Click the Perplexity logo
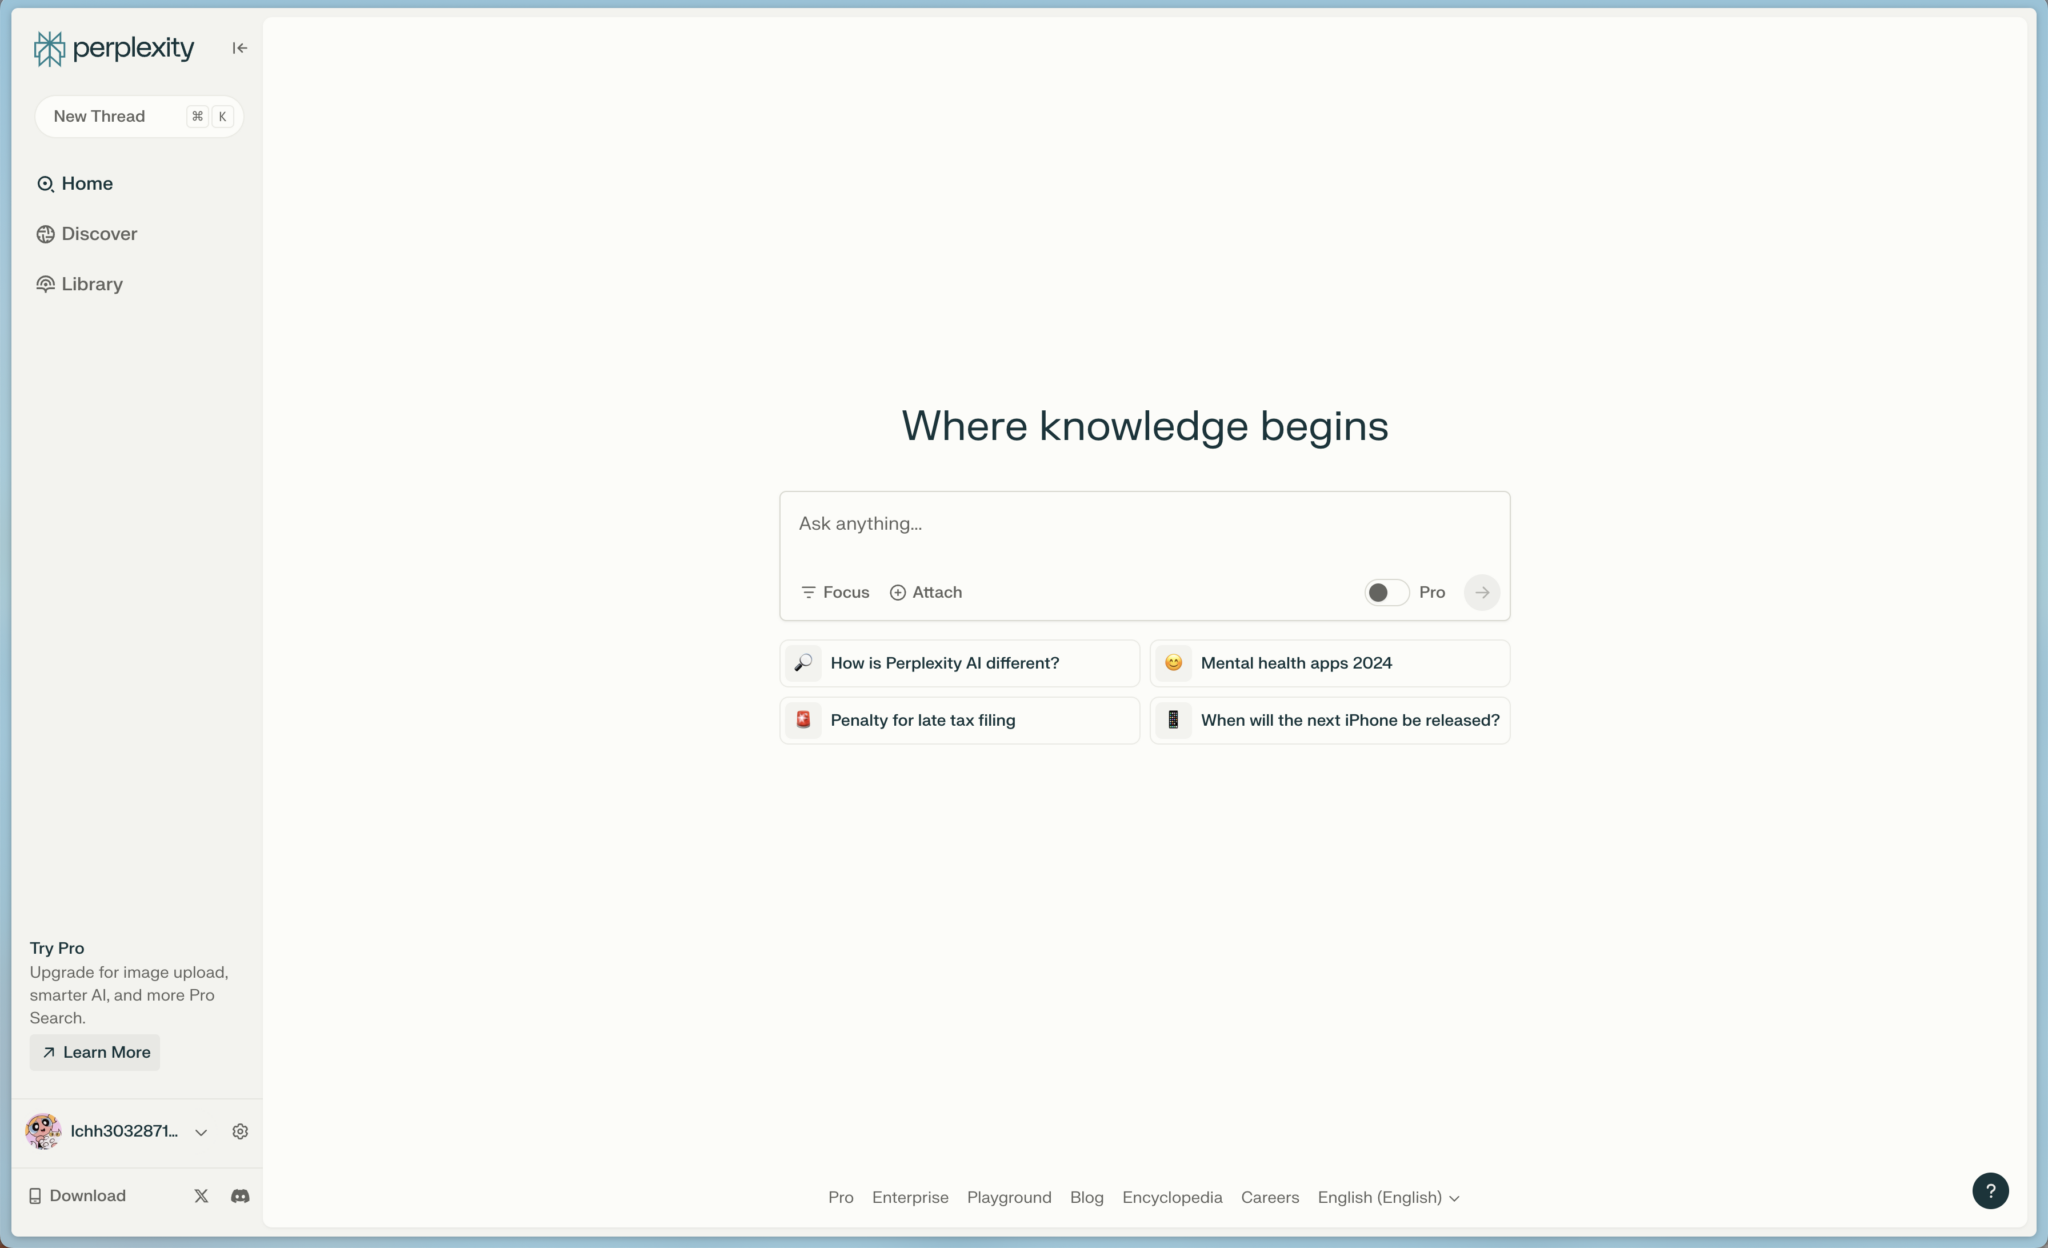Viewport: 2048px width, 1248px height. pyautogui.click(x=114, y=48)
